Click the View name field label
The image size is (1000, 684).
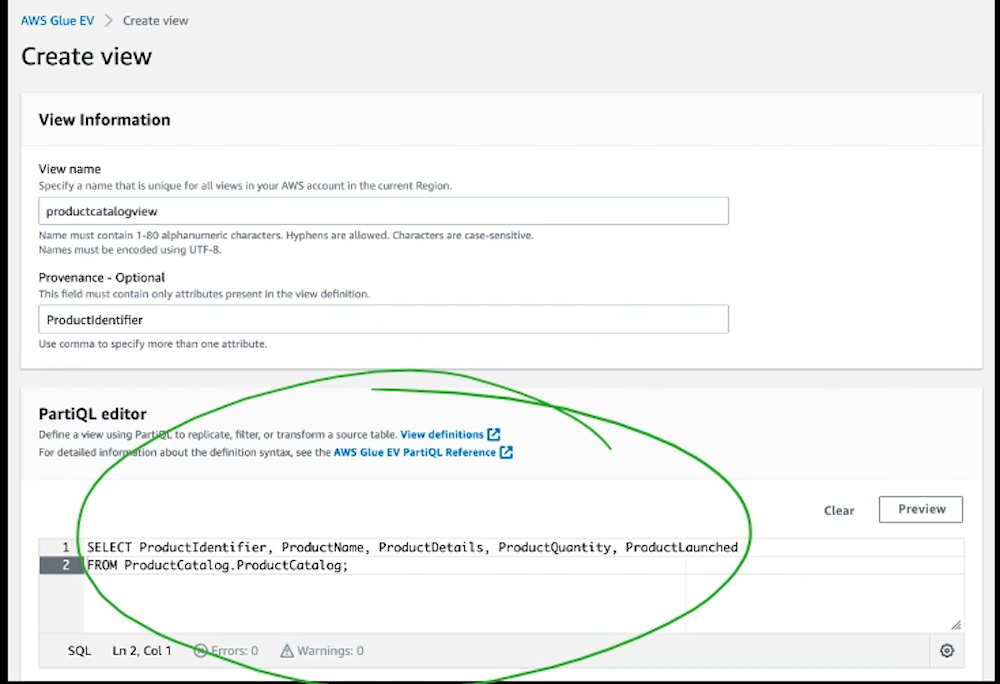70,169
